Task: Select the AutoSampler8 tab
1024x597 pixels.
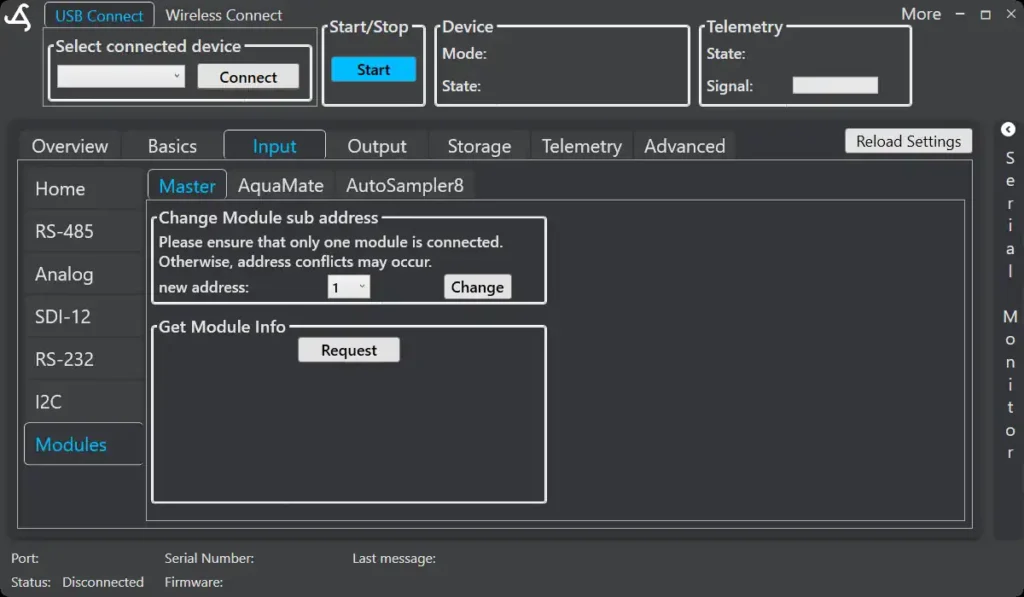Action: [404, 185]
